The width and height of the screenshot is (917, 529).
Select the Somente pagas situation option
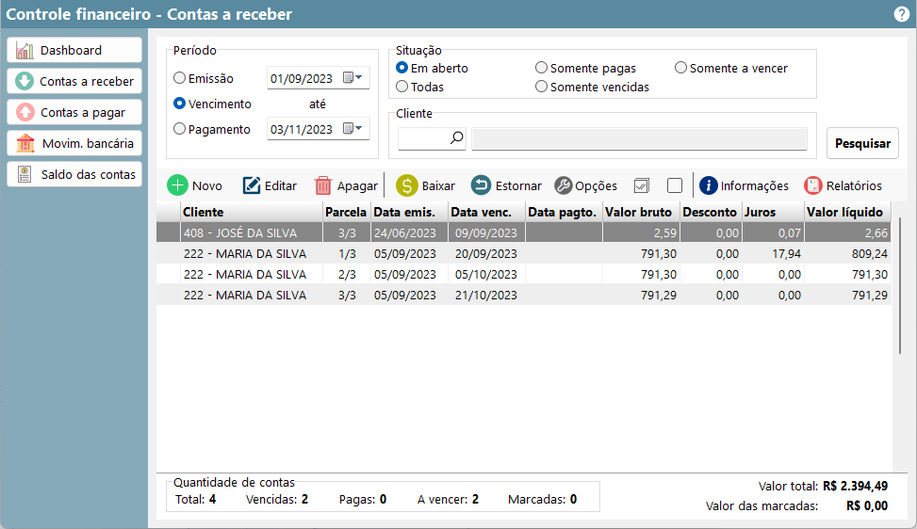[x=541, y=68]
